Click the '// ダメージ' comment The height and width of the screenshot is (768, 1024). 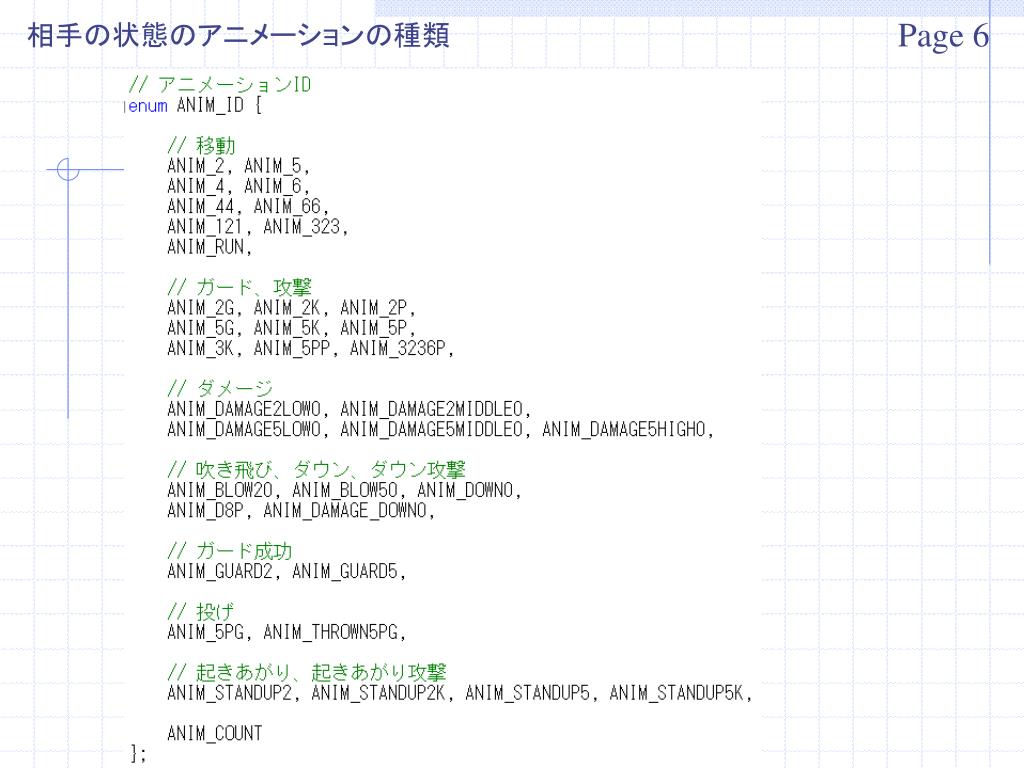pyautogui.click(x=220, y=388)
